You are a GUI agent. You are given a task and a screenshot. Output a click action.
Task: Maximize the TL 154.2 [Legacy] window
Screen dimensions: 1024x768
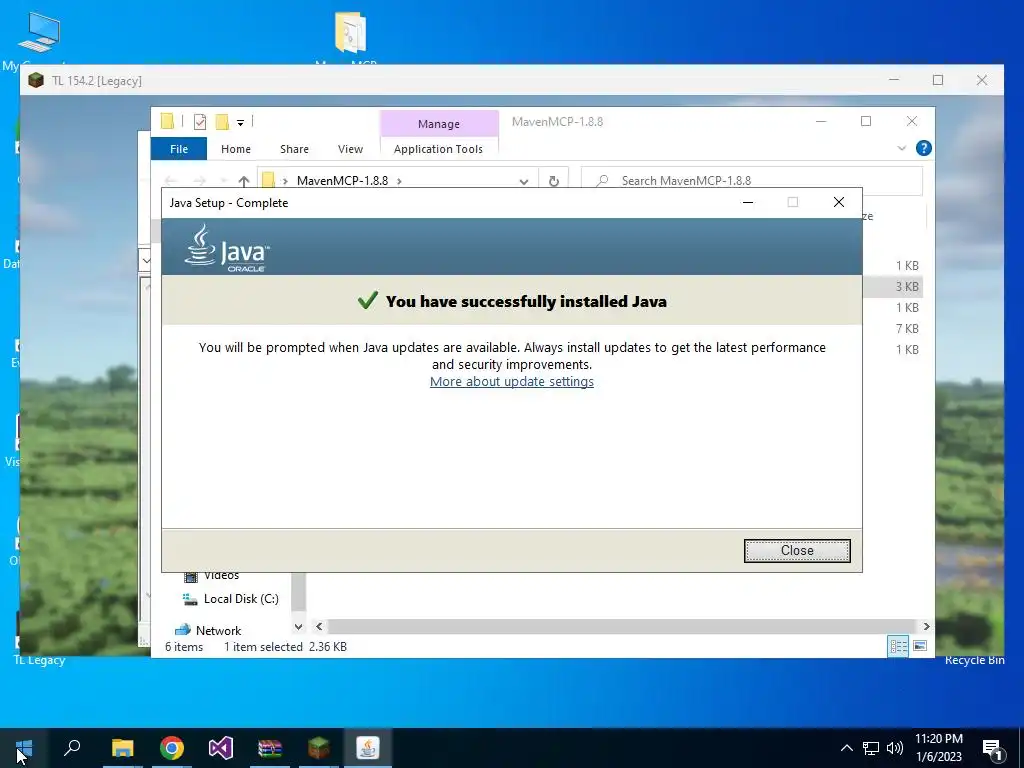click(x=938, y=80)
